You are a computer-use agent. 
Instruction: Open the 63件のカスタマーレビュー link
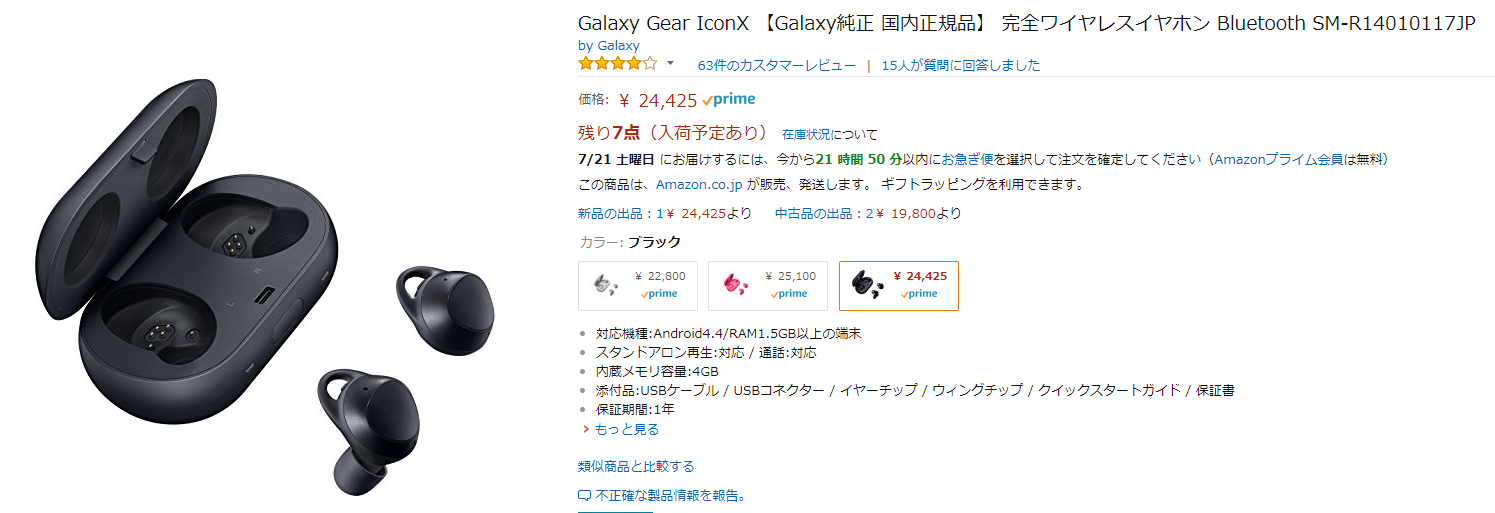pyautogui.click(x=776, y=65)
